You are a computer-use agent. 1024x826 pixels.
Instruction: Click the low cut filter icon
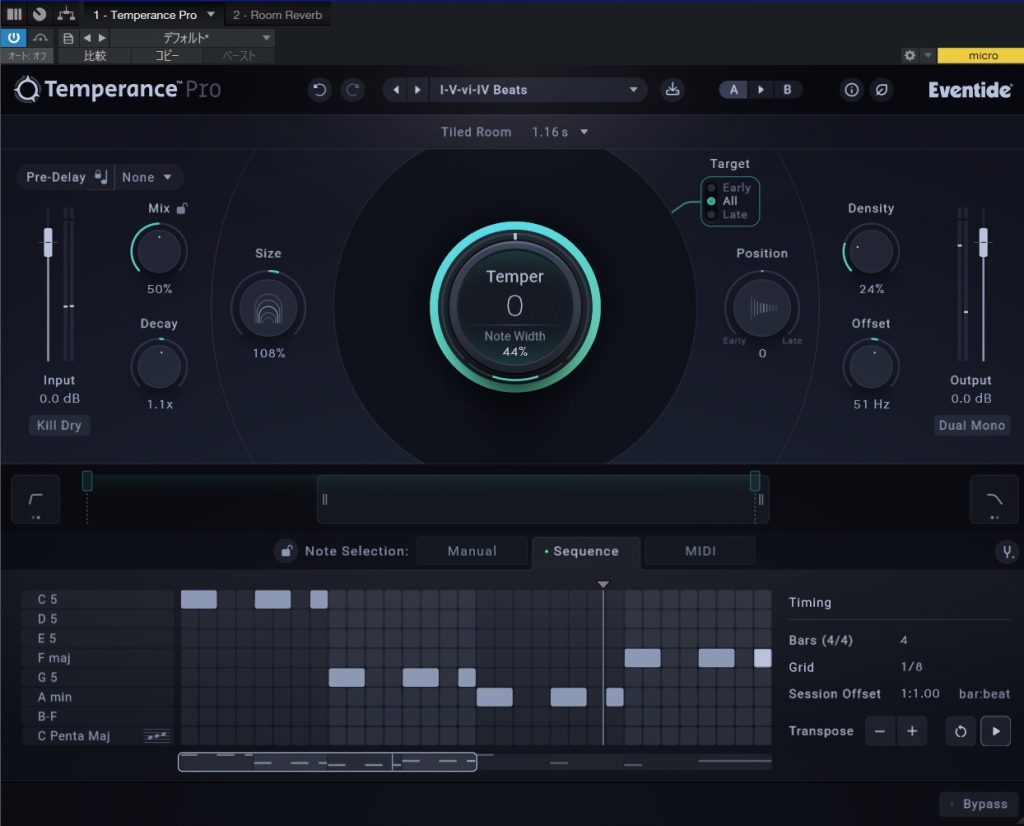pos(35,499)
